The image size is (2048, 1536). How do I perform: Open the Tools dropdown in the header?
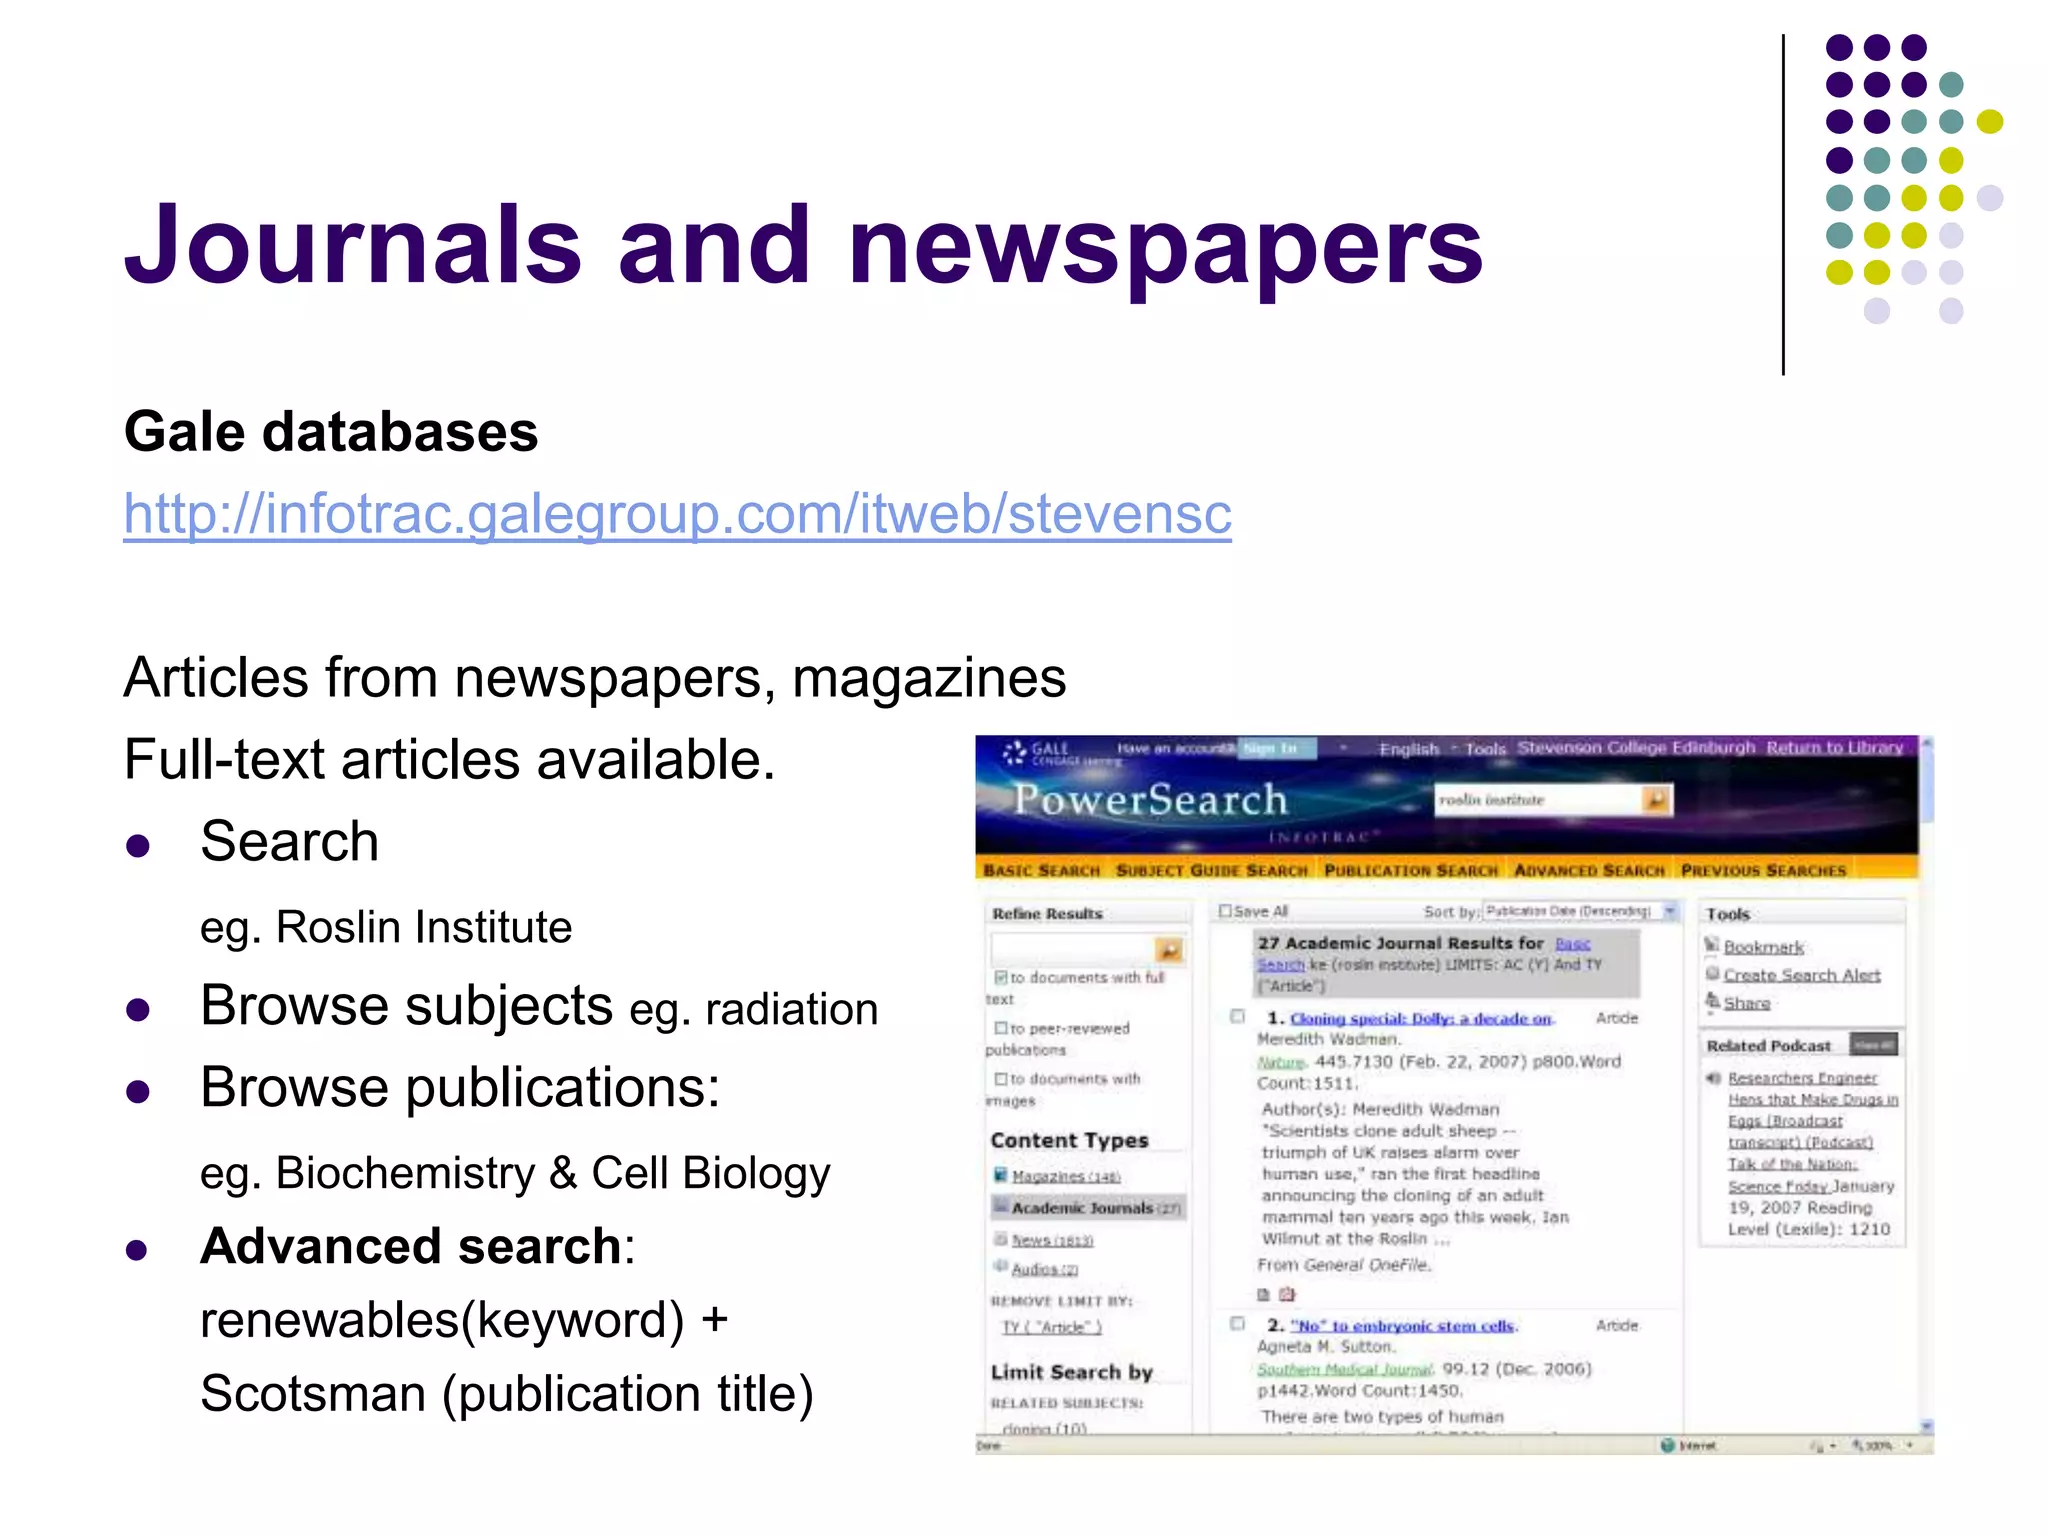coord(1485,749)
